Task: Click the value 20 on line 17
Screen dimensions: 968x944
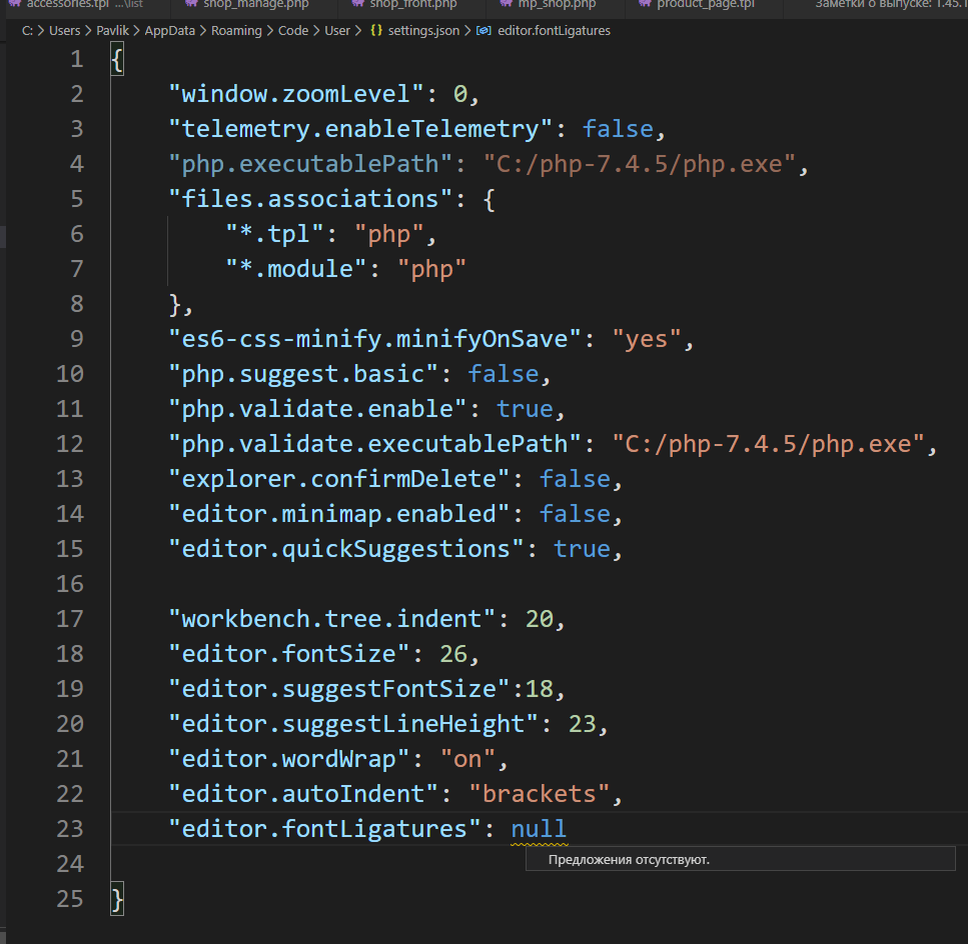Action: (x=539, y=619)
